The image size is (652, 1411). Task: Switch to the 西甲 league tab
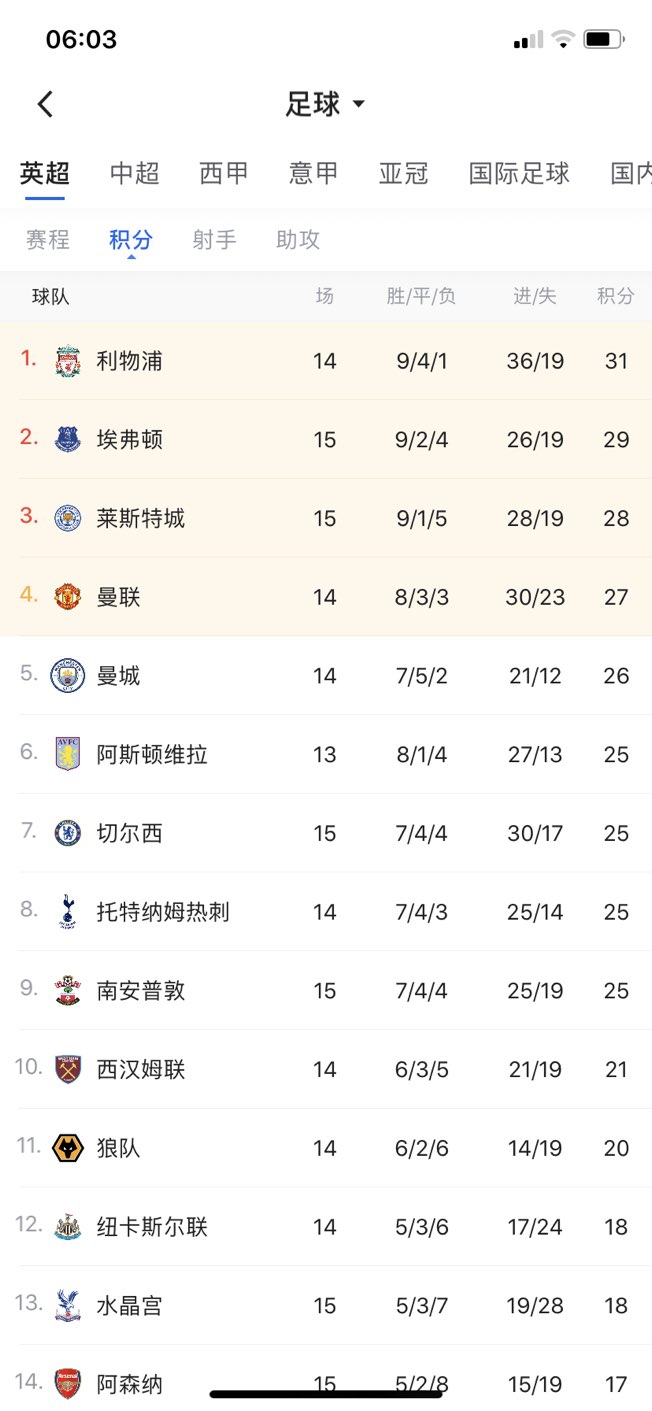[x=224, y=173]
